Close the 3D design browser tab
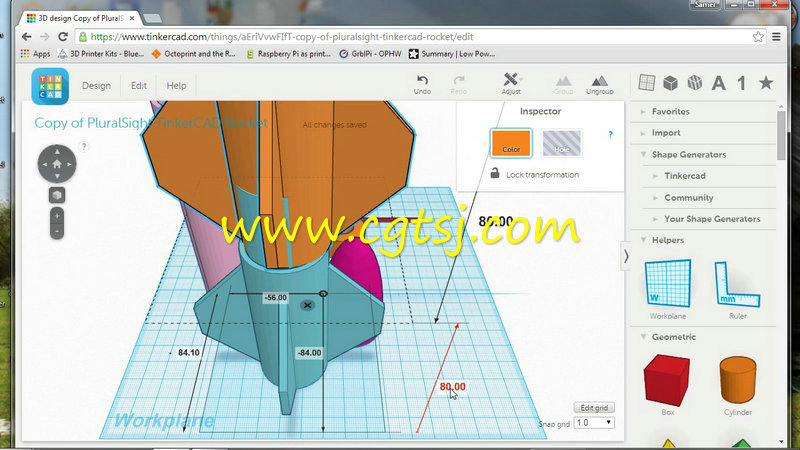The image size is (800, 450). (x=132, y=18)
